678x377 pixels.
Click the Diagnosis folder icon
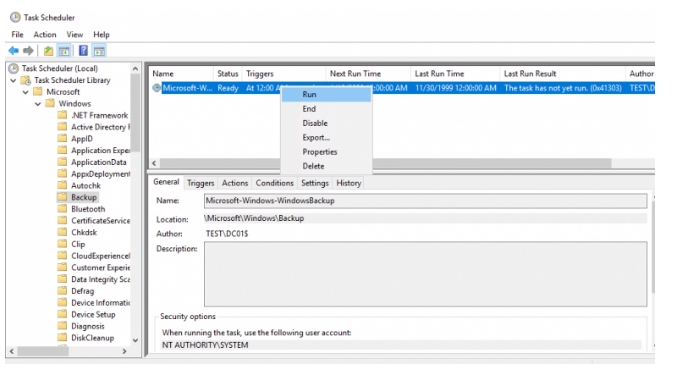(62, 326)
